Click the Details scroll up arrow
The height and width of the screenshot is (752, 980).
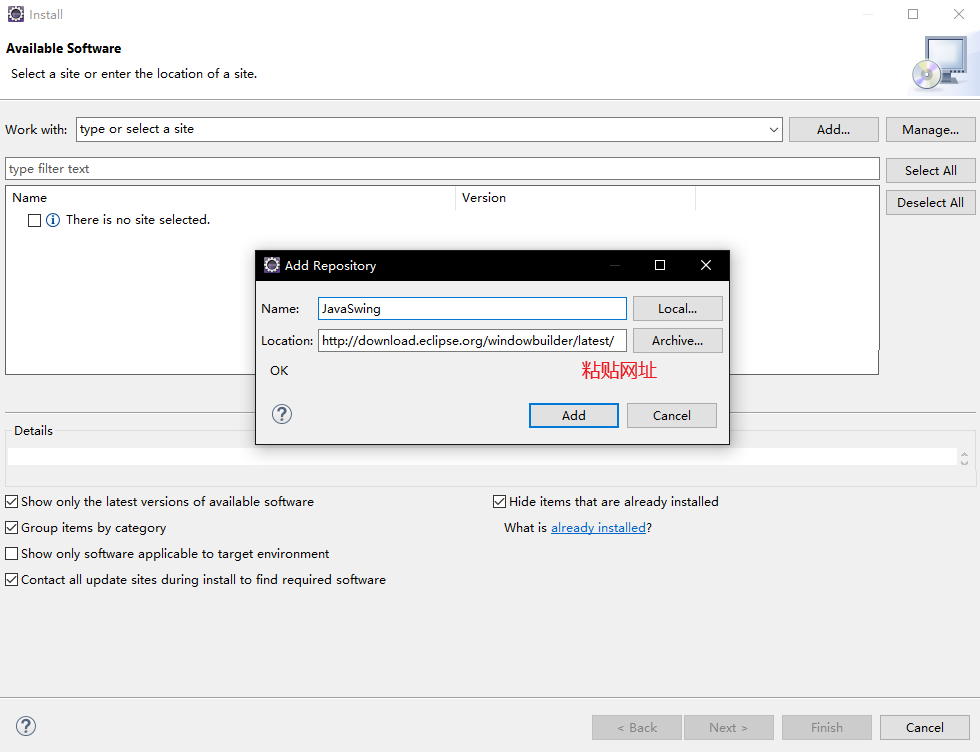[x=964, y=454]
